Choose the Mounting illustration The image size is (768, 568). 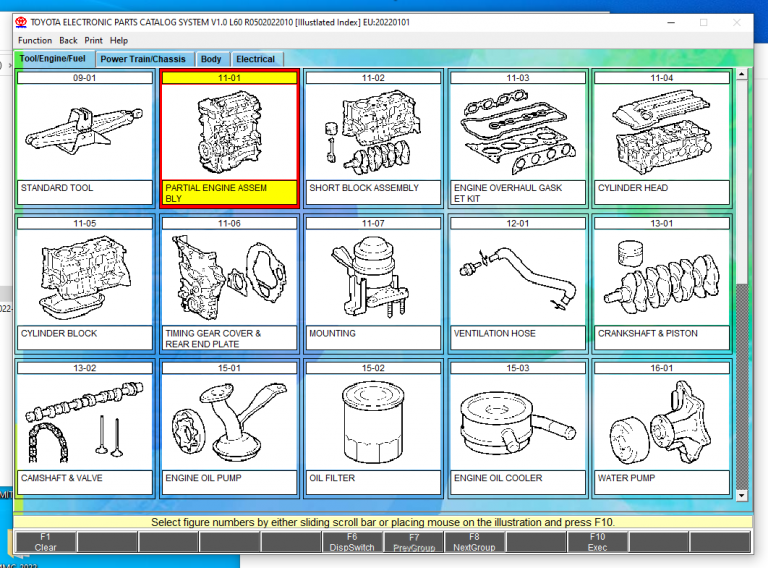[373, 277]
